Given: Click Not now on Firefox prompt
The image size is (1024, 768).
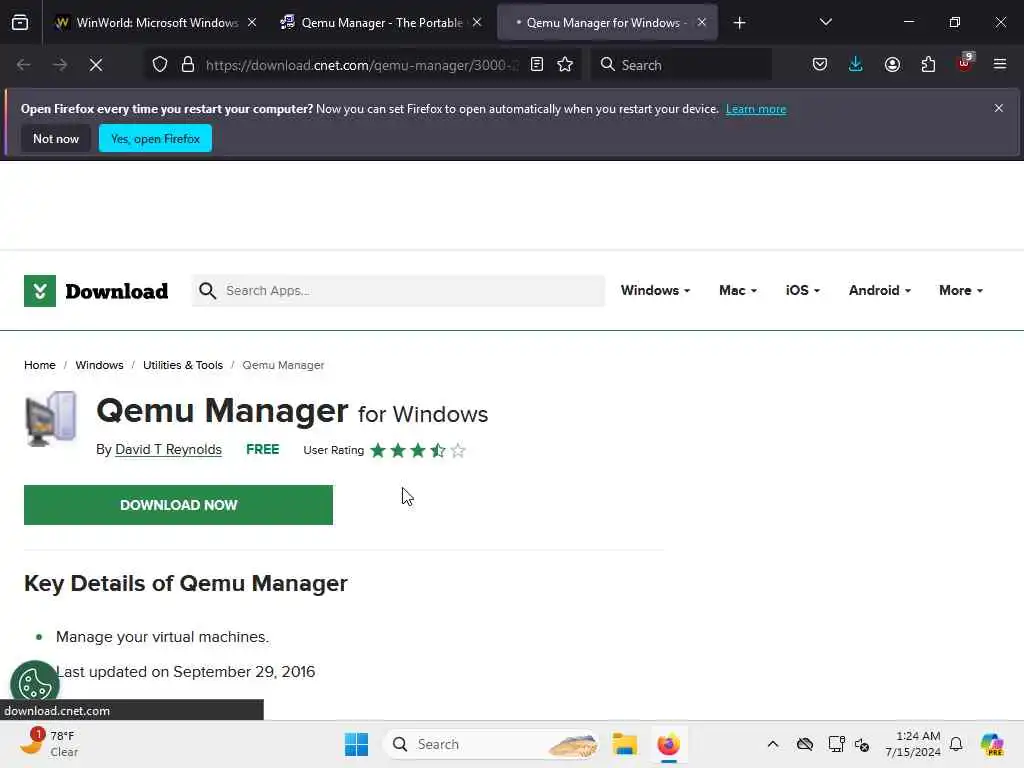Looking at the screenshot, I should tap(56, 138).
